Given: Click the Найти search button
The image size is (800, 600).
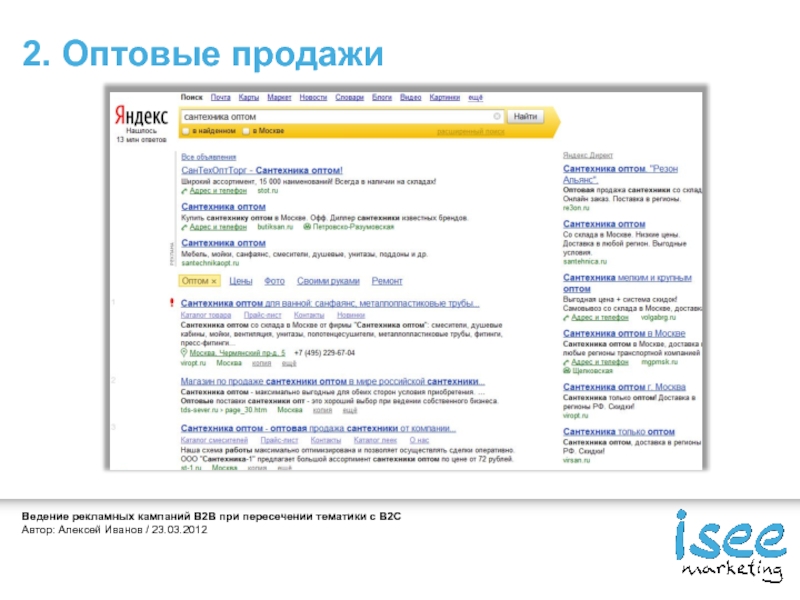Looking at the screenshot, I should click(x=526, y=116).
